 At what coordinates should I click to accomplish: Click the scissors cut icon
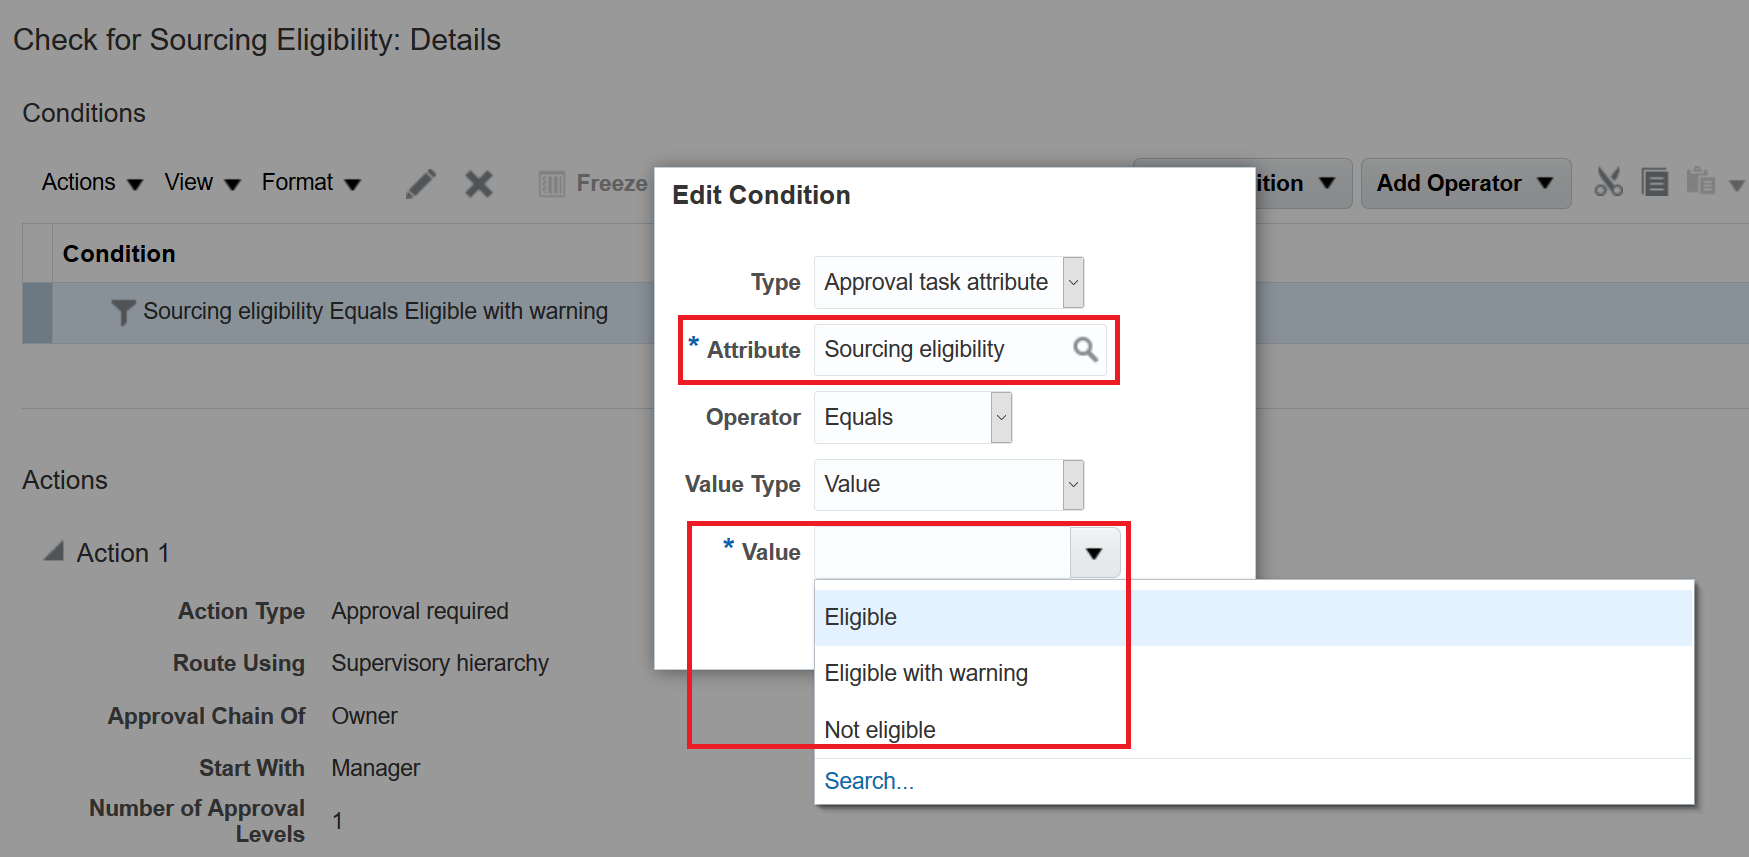(x=1608, y=183)
